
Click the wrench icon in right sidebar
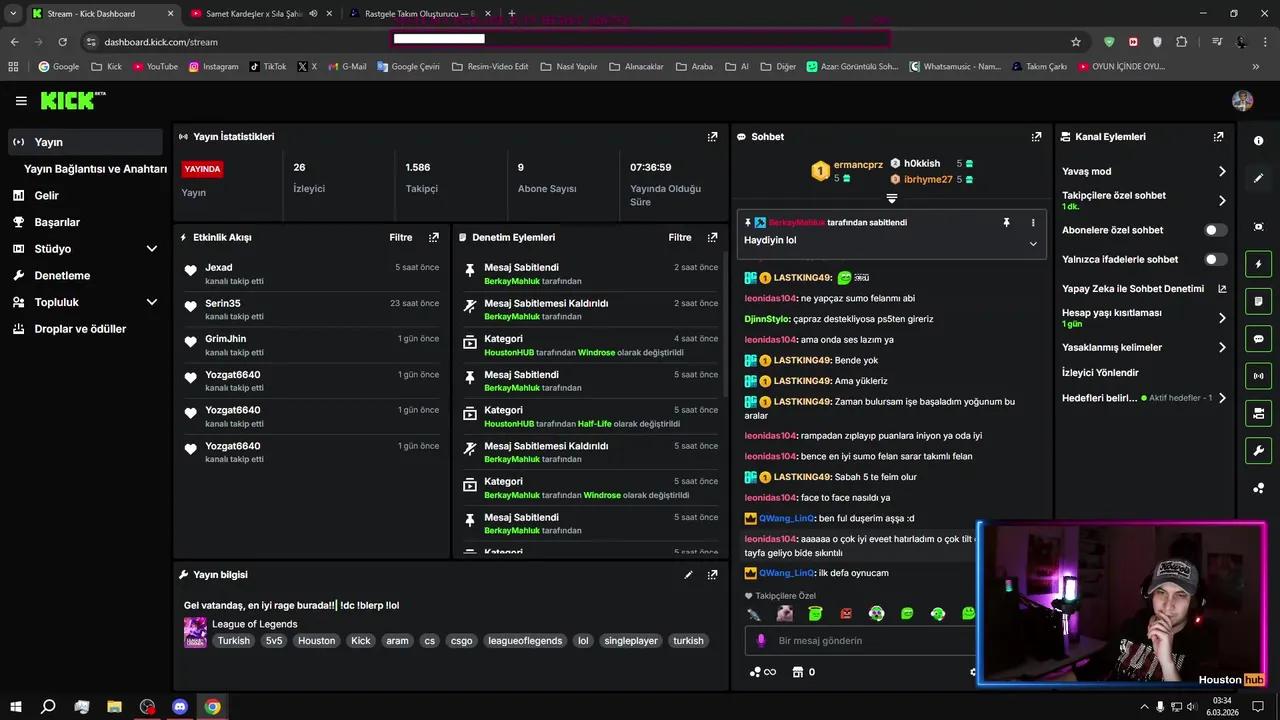(1258, 450)
